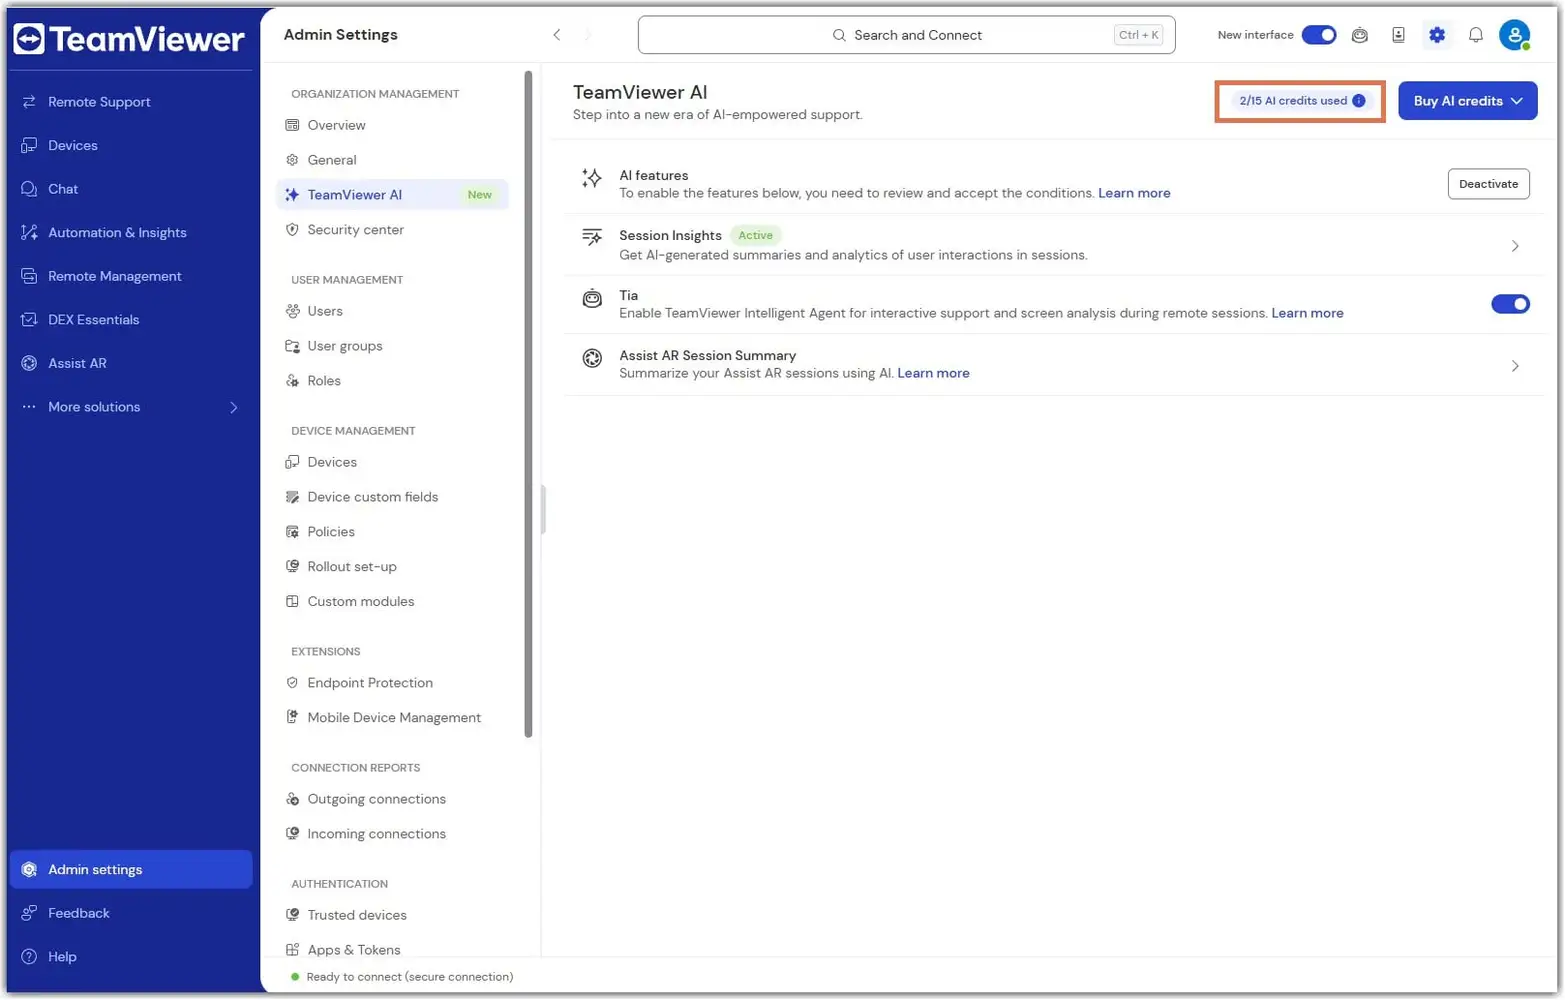Click the Session Insights icon

tap(592, 237)
